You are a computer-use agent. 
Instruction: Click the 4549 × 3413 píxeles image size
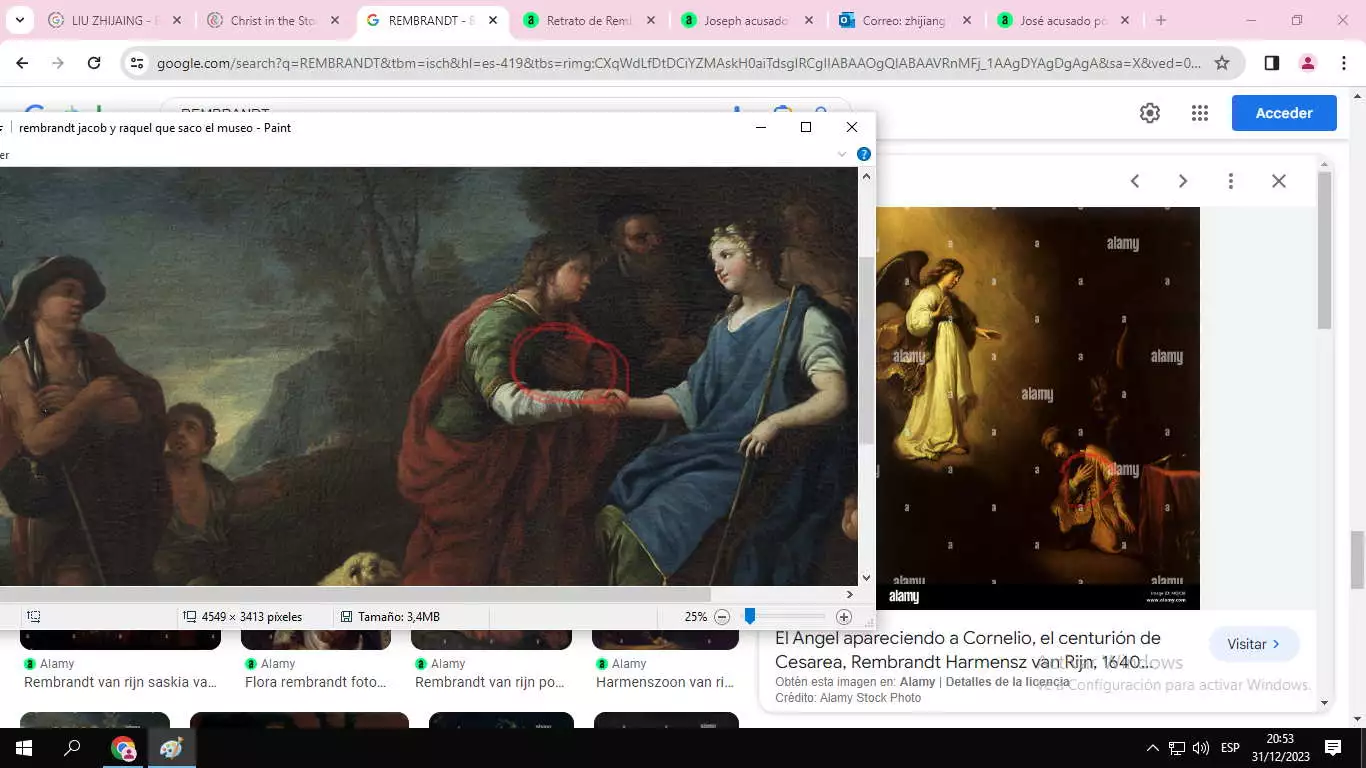(x=251, y=617)
